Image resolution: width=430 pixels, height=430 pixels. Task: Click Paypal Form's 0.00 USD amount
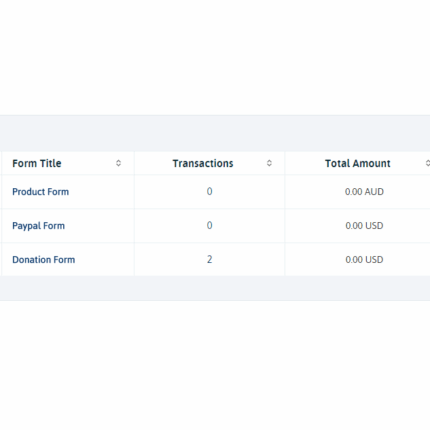click(364, 226)
